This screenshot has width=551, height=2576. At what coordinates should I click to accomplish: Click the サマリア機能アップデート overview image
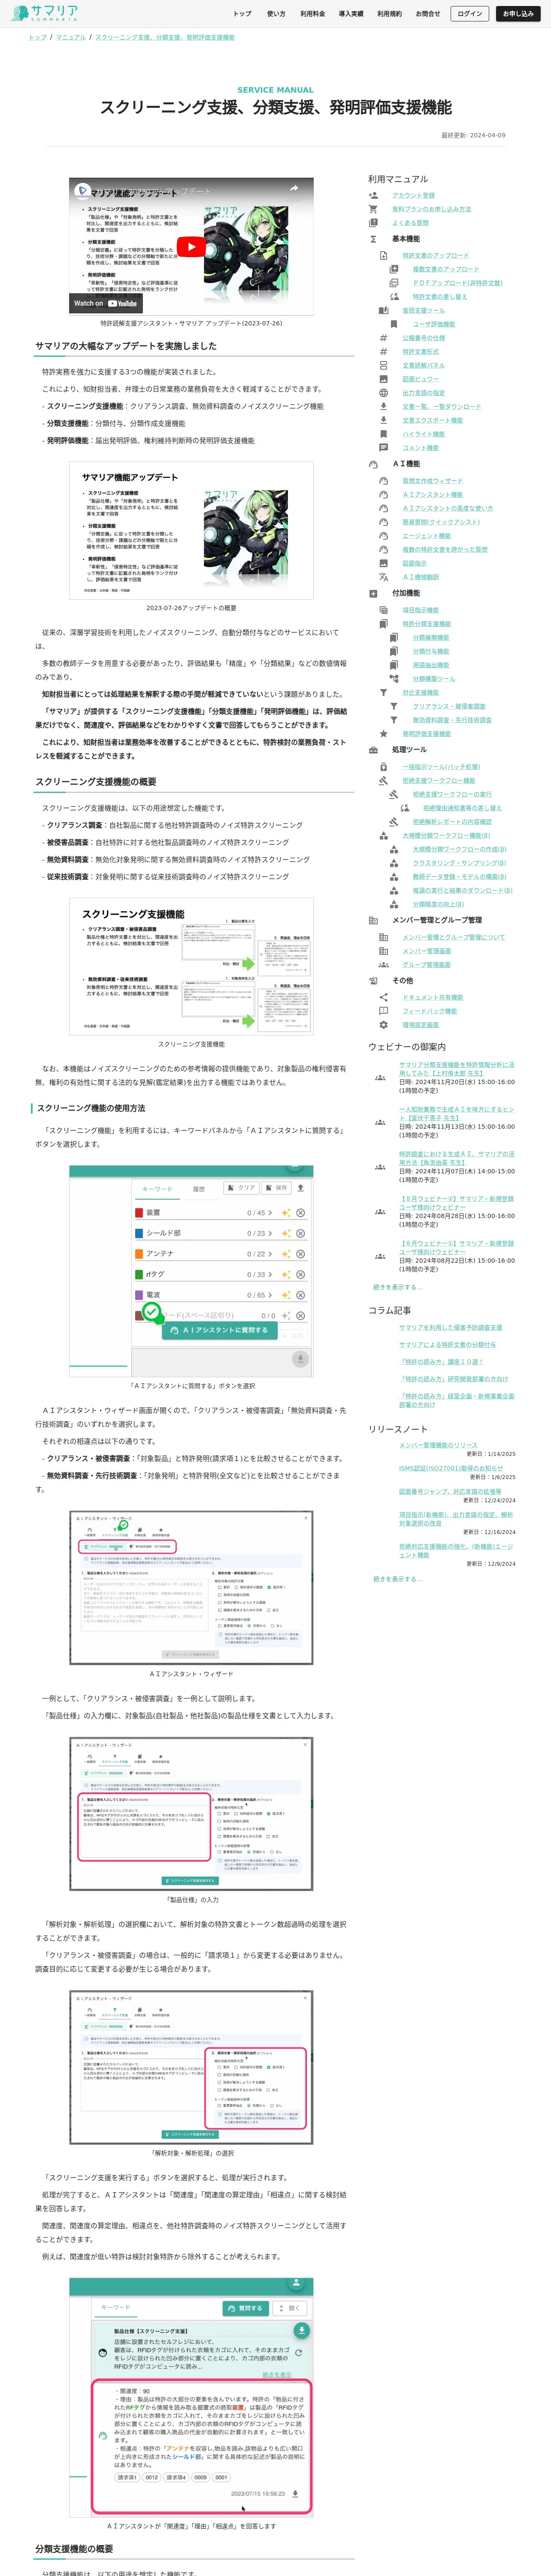click(191, 530)
